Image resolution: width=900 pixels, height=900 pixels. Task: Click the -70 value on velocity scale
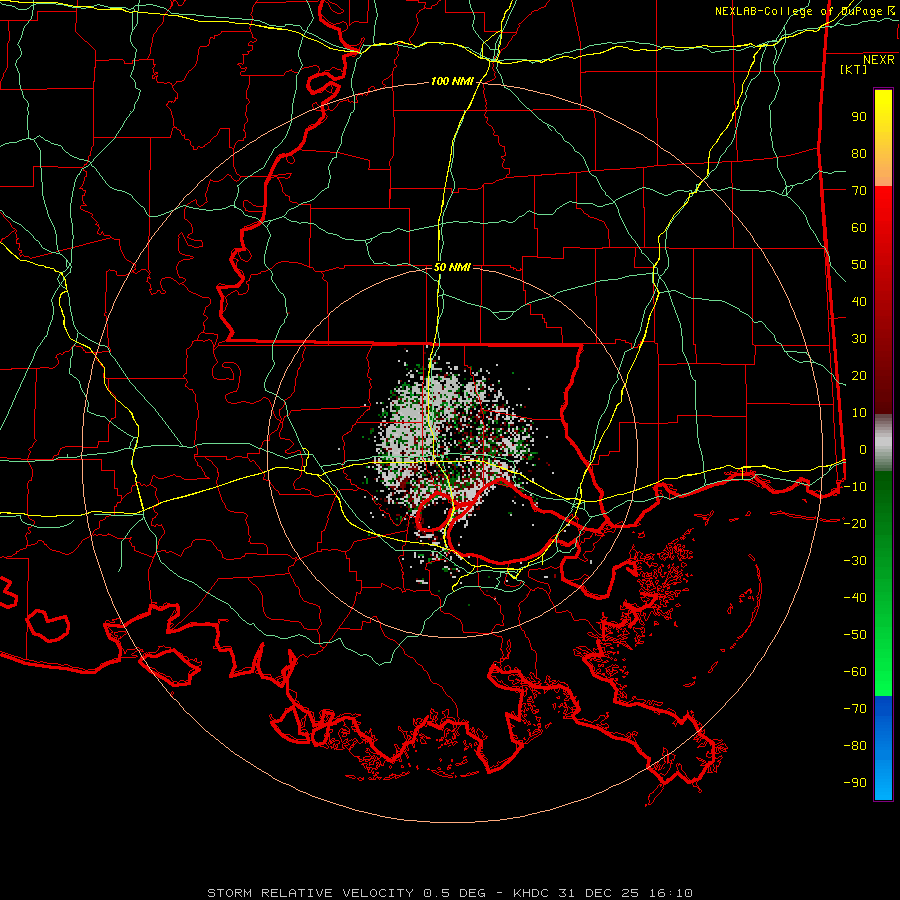tap(855, 709)
